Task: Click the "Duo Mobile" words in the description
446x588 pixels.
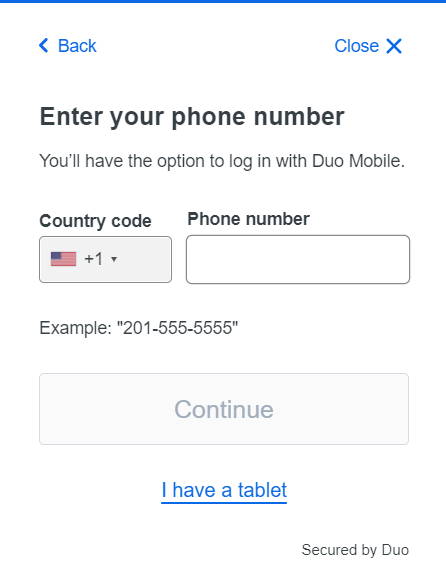Action: point(358,161)
